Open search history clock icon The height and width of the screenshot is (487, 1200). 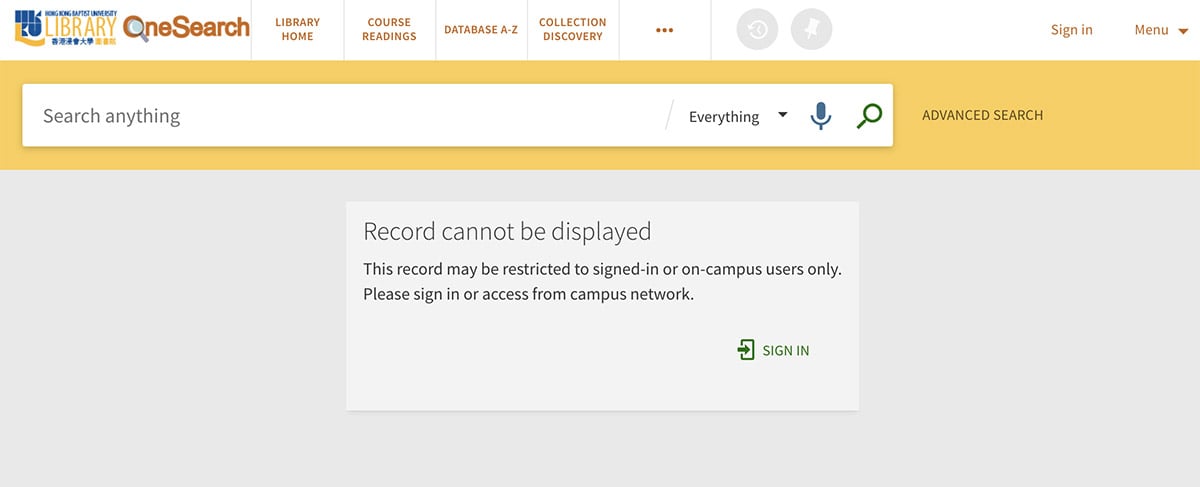pyautogui.click(x=757, y=30)
